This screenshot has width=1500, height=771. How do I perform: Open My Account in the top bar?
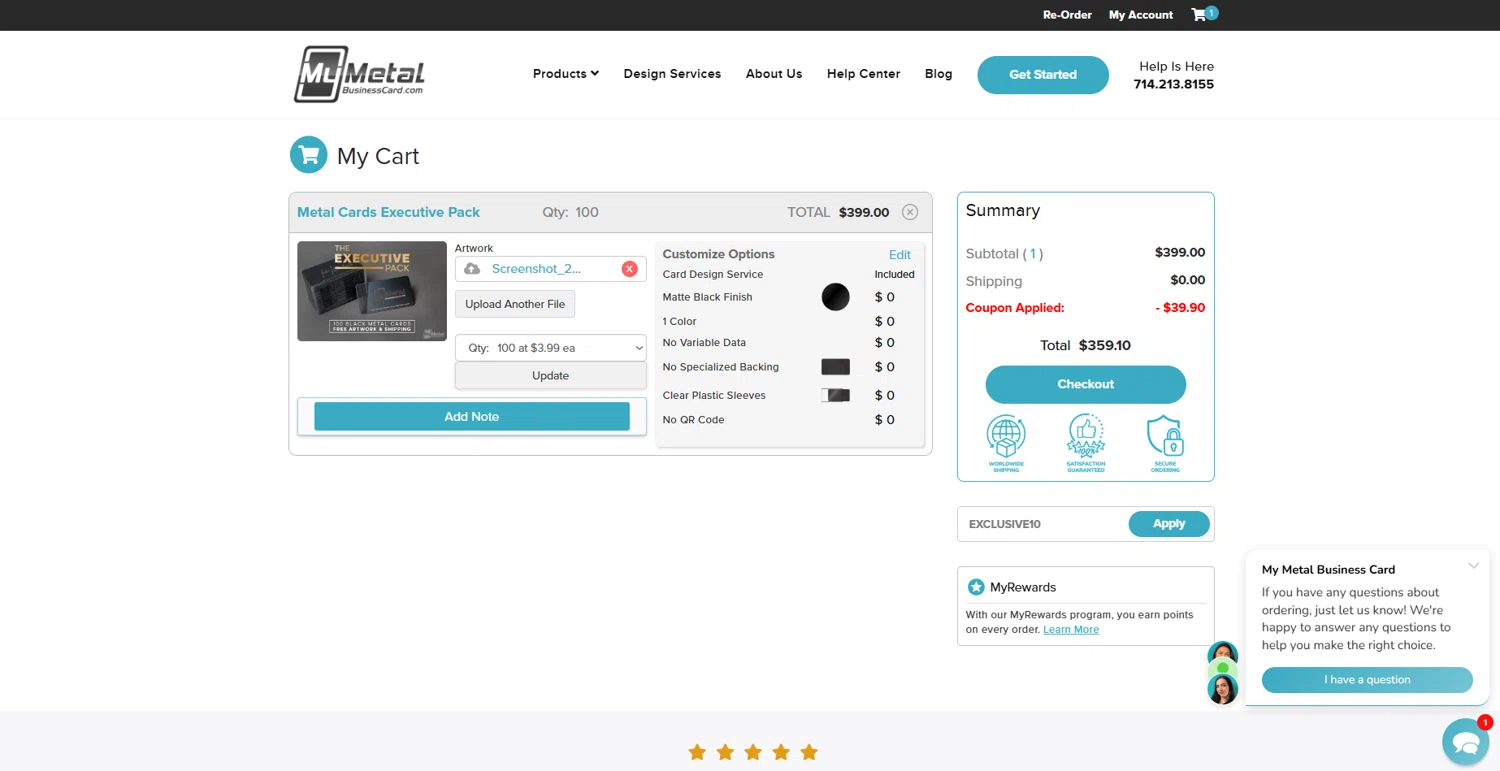(1141, 15)
